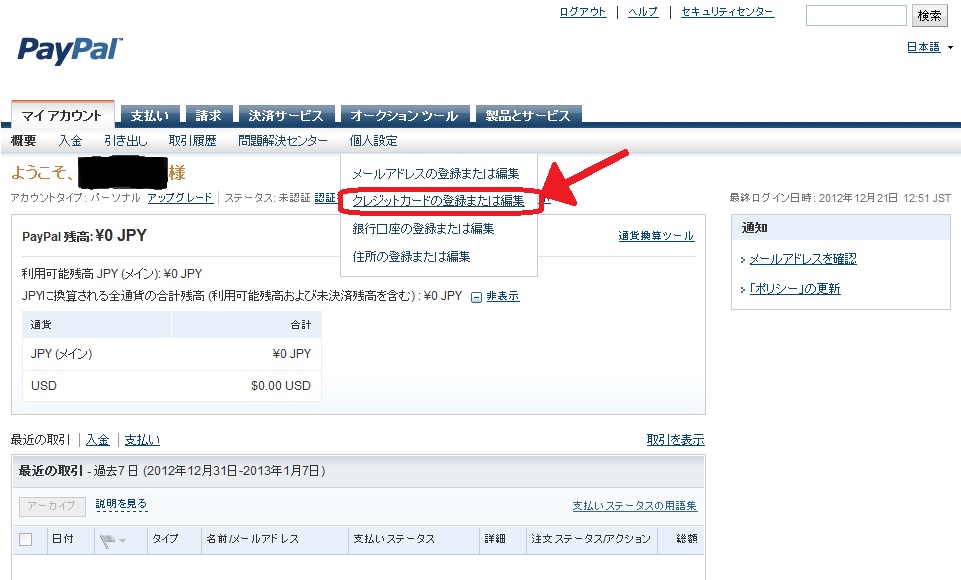Screen dimensions: 961x580
Task: Click the 認証 status link
Action: coord(325,197)
